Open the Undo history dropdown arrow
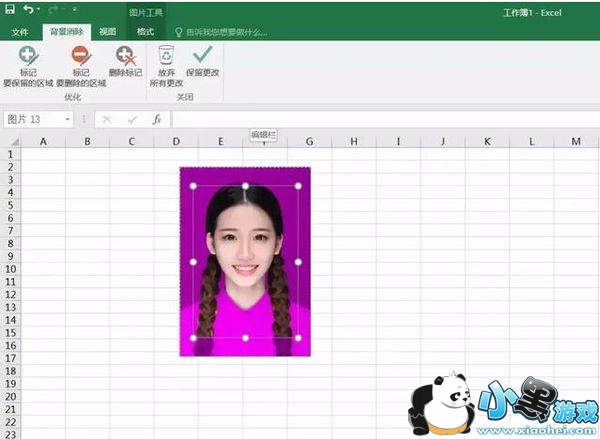The width and height of the screenshot is (600, 439). pyautogui.click(x=39, y=10)
